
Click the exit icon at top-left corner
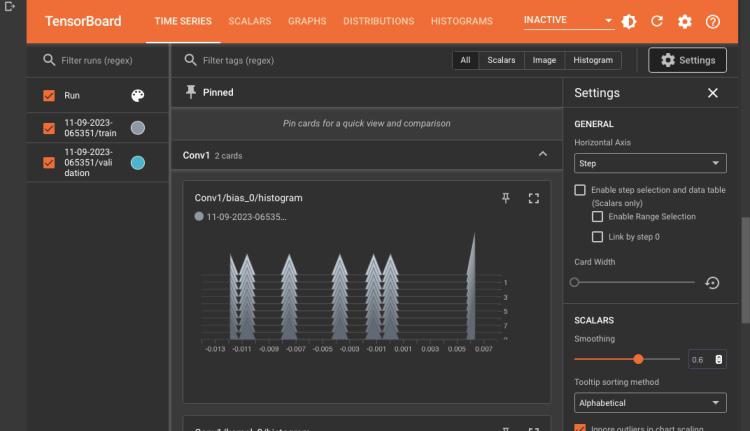coord(10,7)
